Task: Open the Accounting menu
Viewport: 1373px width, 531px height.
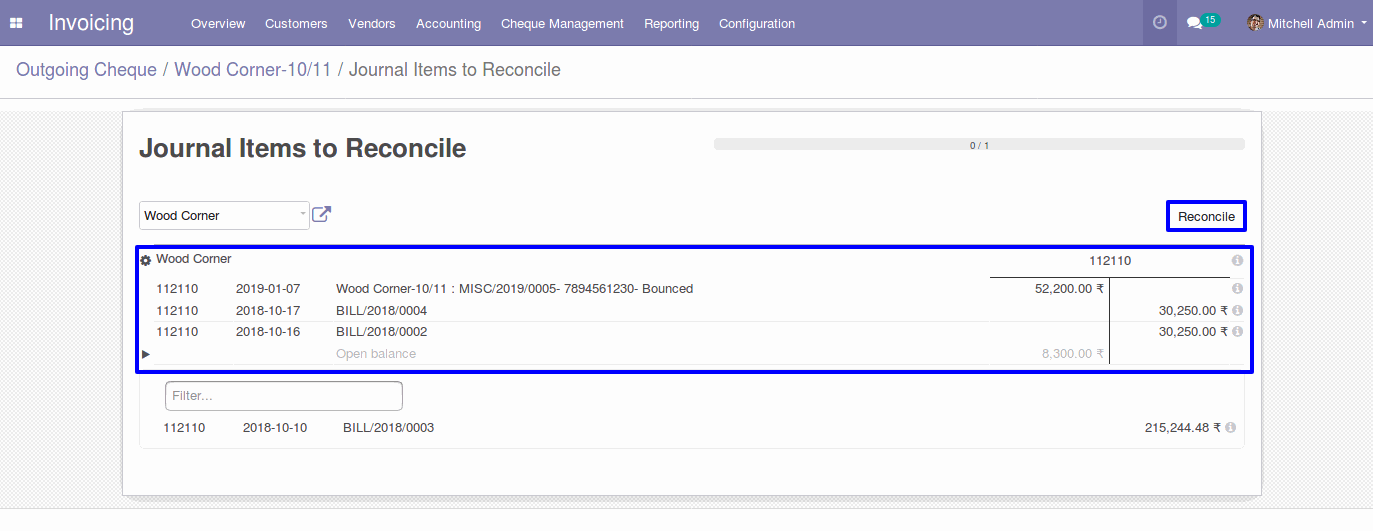Action: 448,23
